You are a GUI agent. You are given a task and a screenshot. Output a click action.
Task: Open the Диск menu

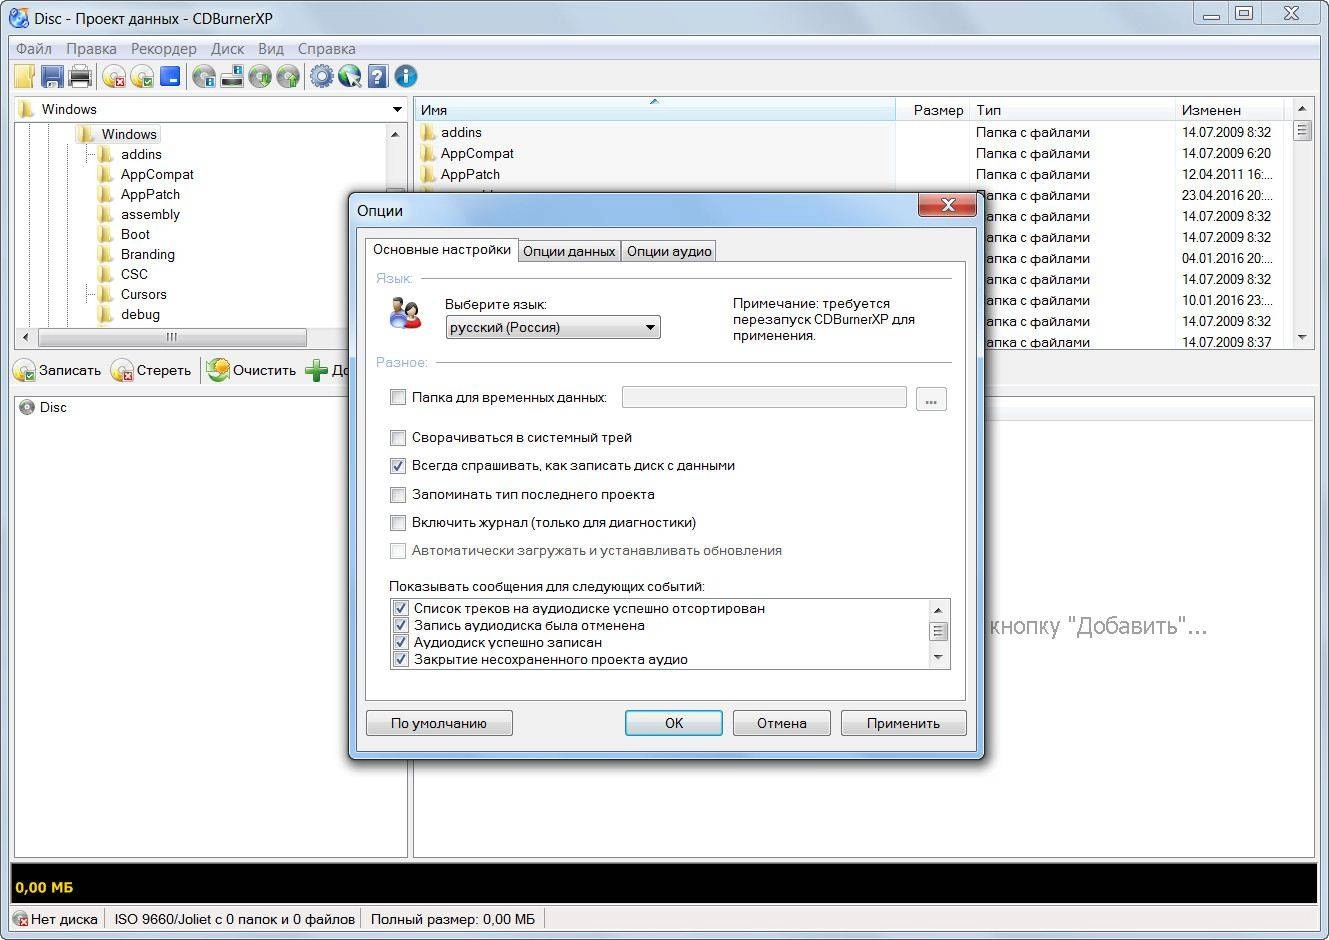228,48
